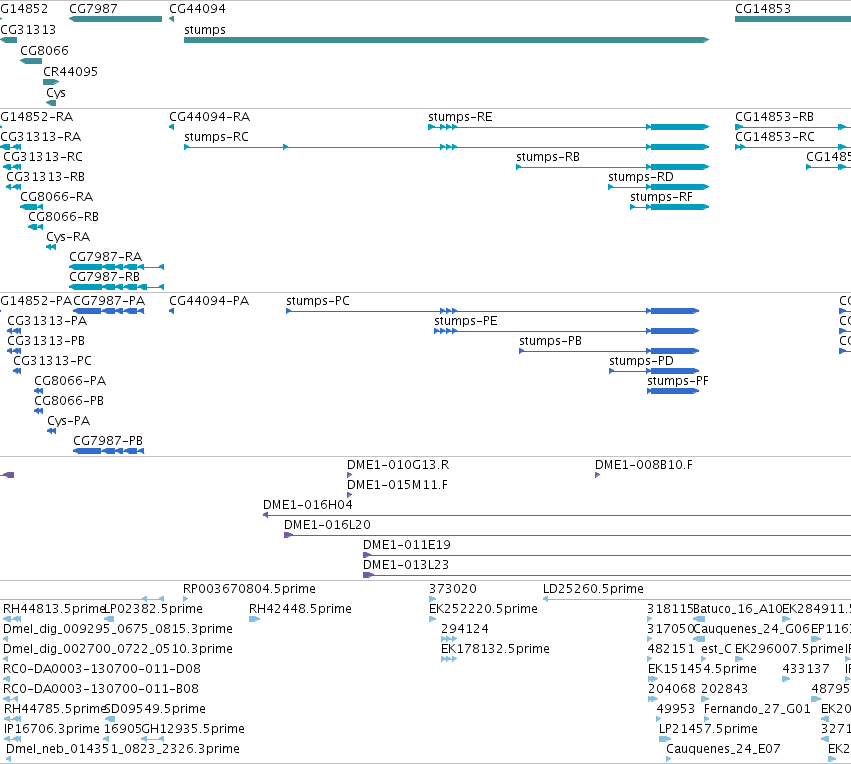Select the CR44095 gene label
The width and height of the screenshot is (851, 764).
pos(71,72)
